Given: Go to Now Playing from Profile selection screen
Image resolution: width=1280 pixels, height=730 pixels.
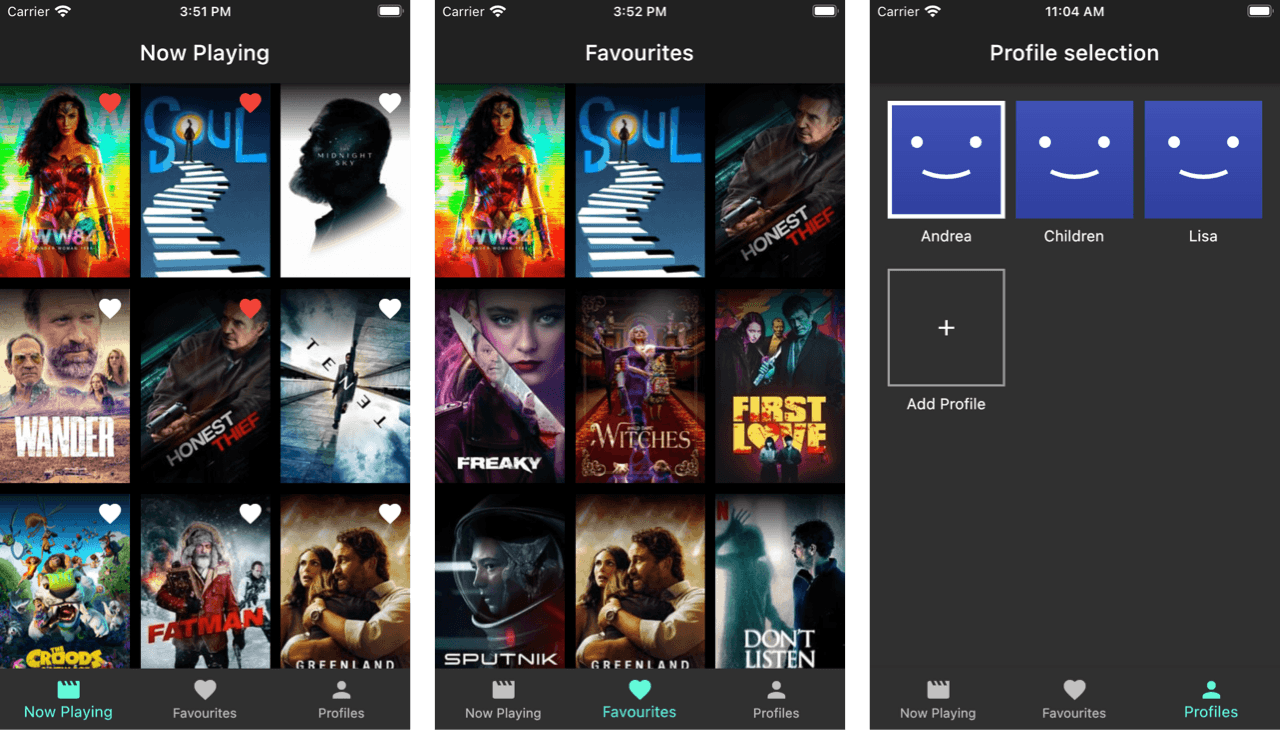Looking at the screenshot, I should pyautogui.click(x=938, y=700).
